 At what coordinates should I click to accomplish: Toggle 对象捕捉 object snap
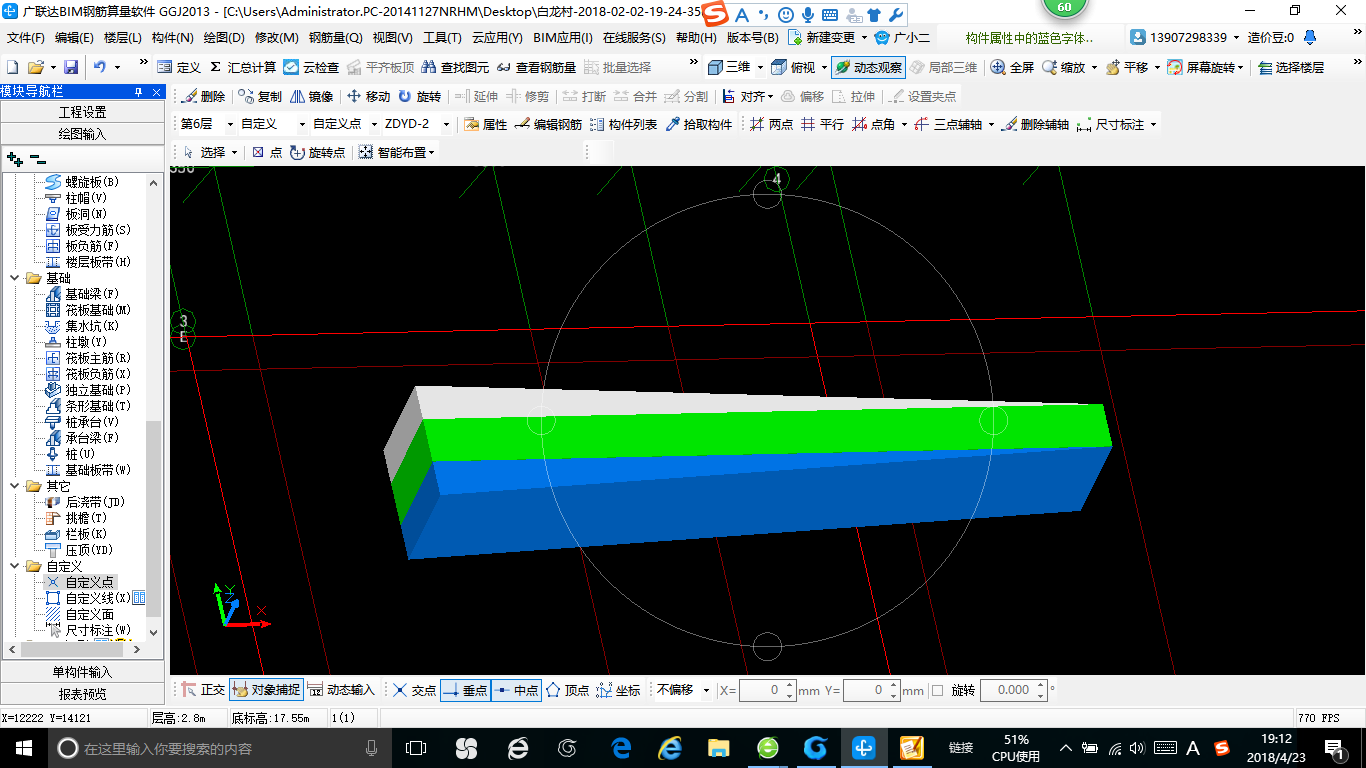click(x=266, y=690)
